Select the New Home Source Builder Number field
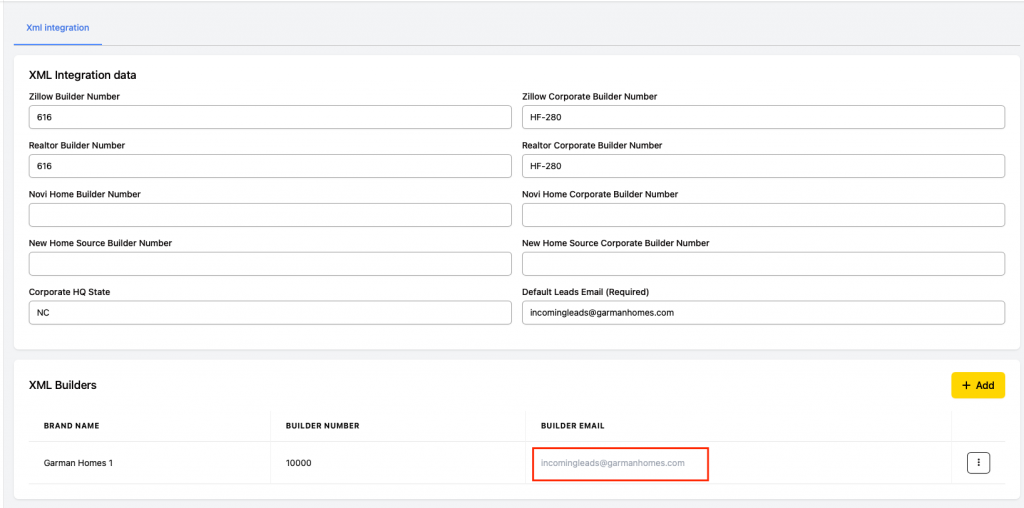This screenshot has width=1024, height=508. [x=270, y=264]
